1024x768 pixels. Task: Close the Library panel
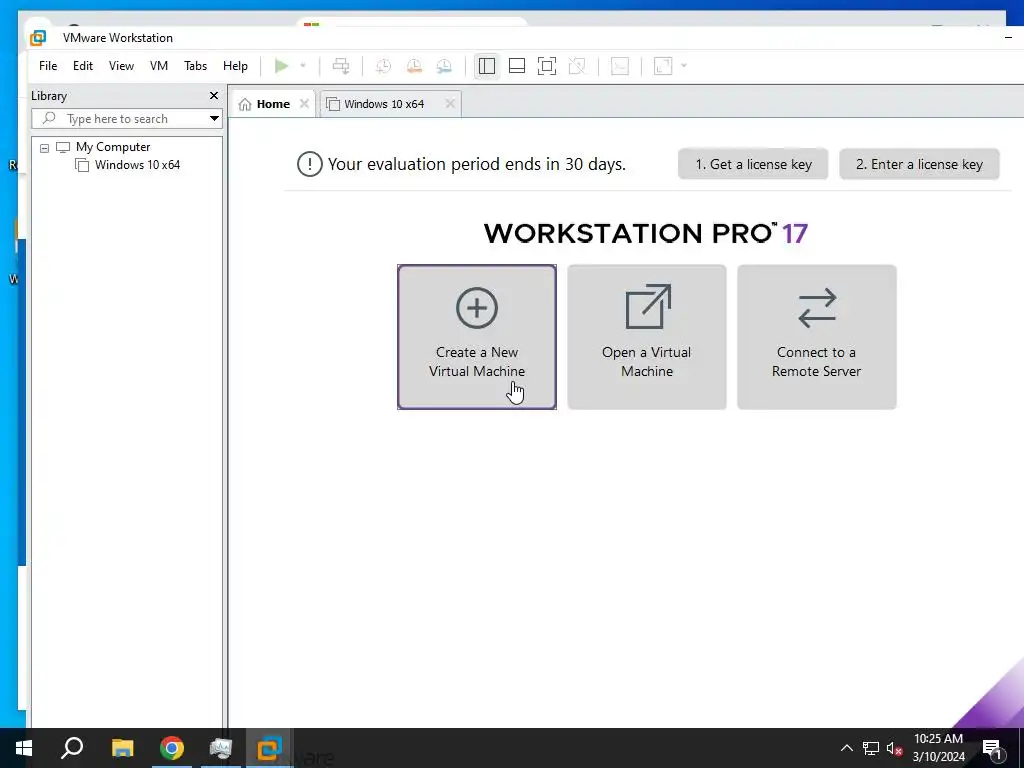[x=214, y=96]
